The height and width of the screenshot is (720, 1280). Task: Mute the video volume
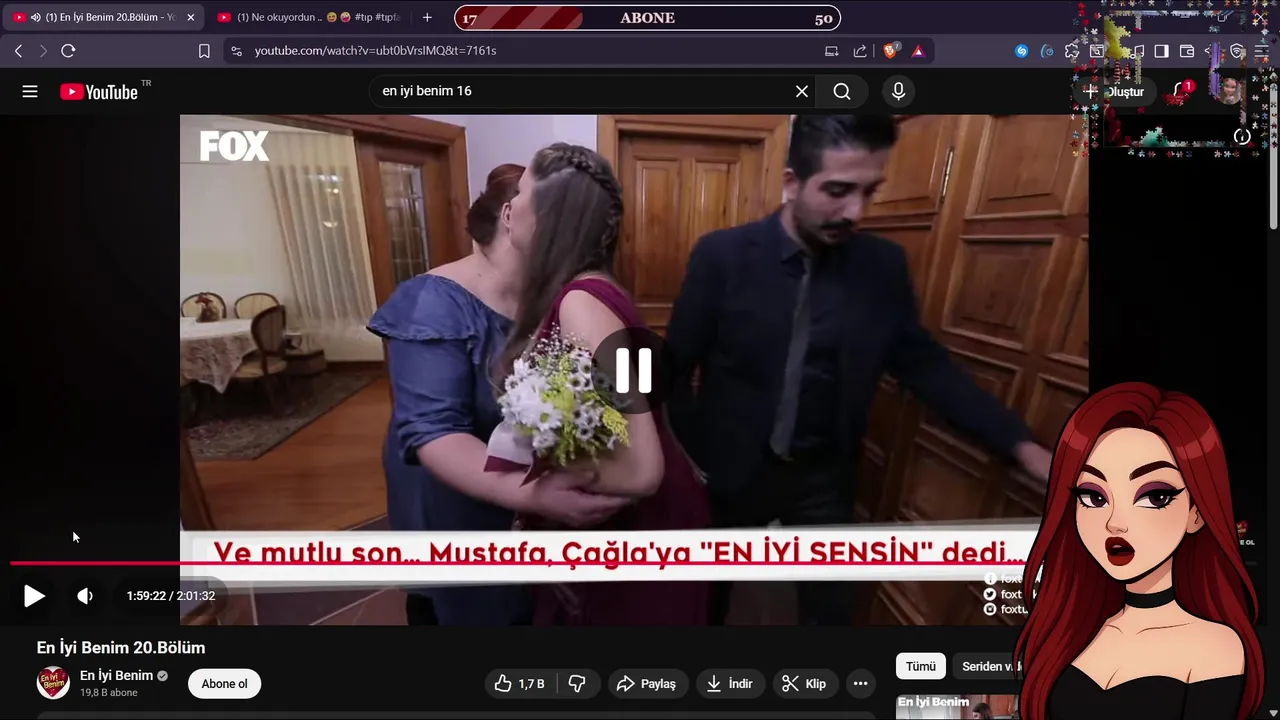click(85, 596)
